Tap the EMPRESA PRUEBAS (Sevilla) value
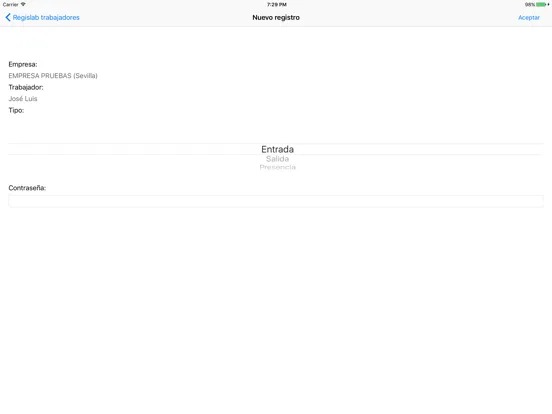552x414 pixels. click(53, 76)
